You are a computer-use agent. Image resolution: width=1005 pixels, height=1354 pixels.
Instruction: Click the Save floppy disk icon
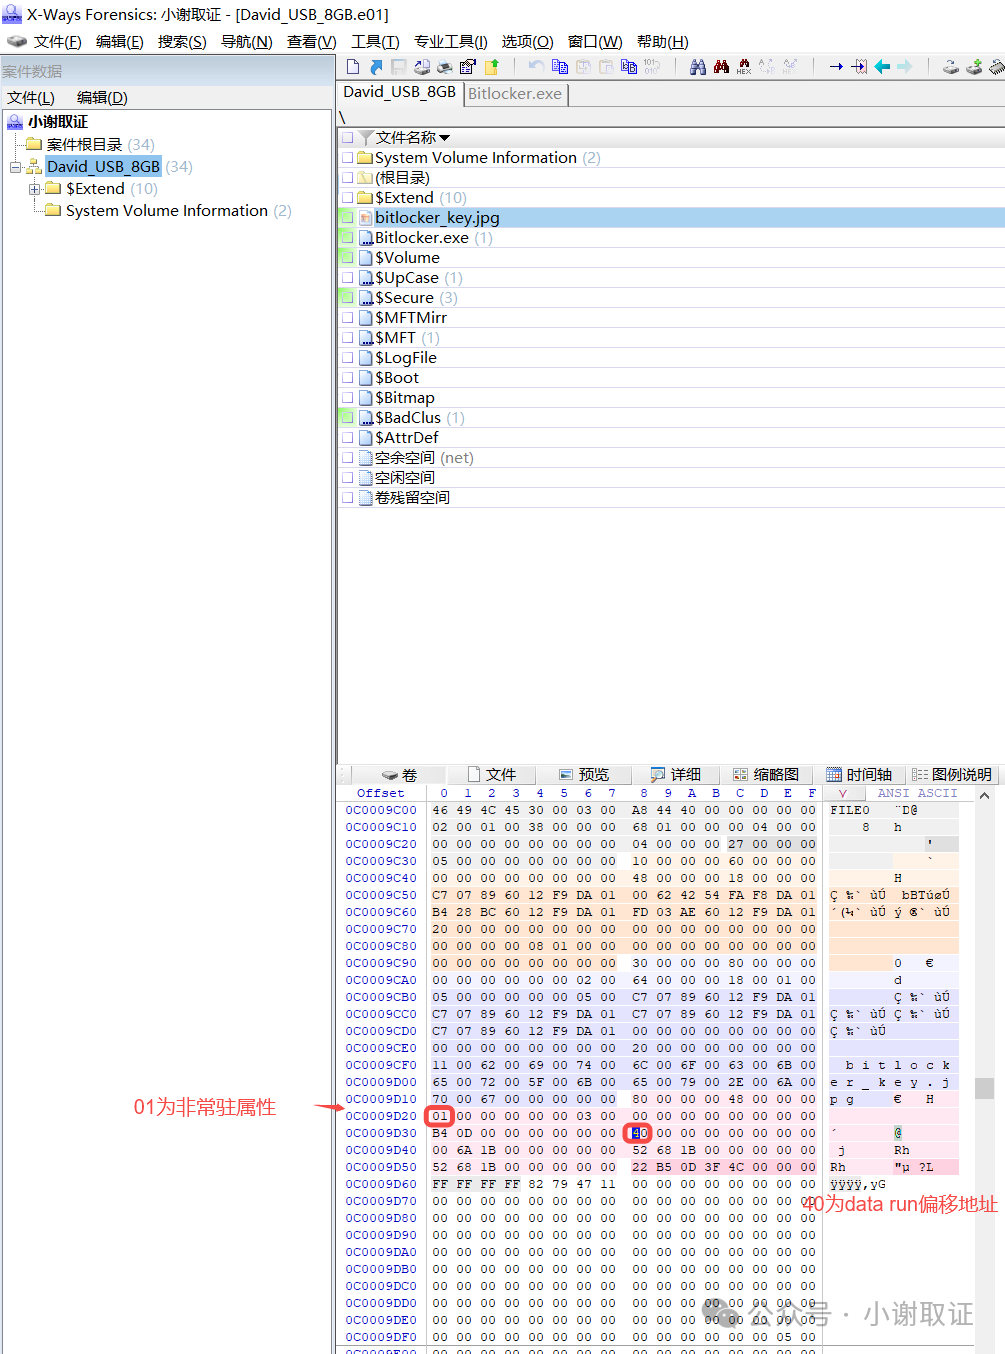(398, 67)
